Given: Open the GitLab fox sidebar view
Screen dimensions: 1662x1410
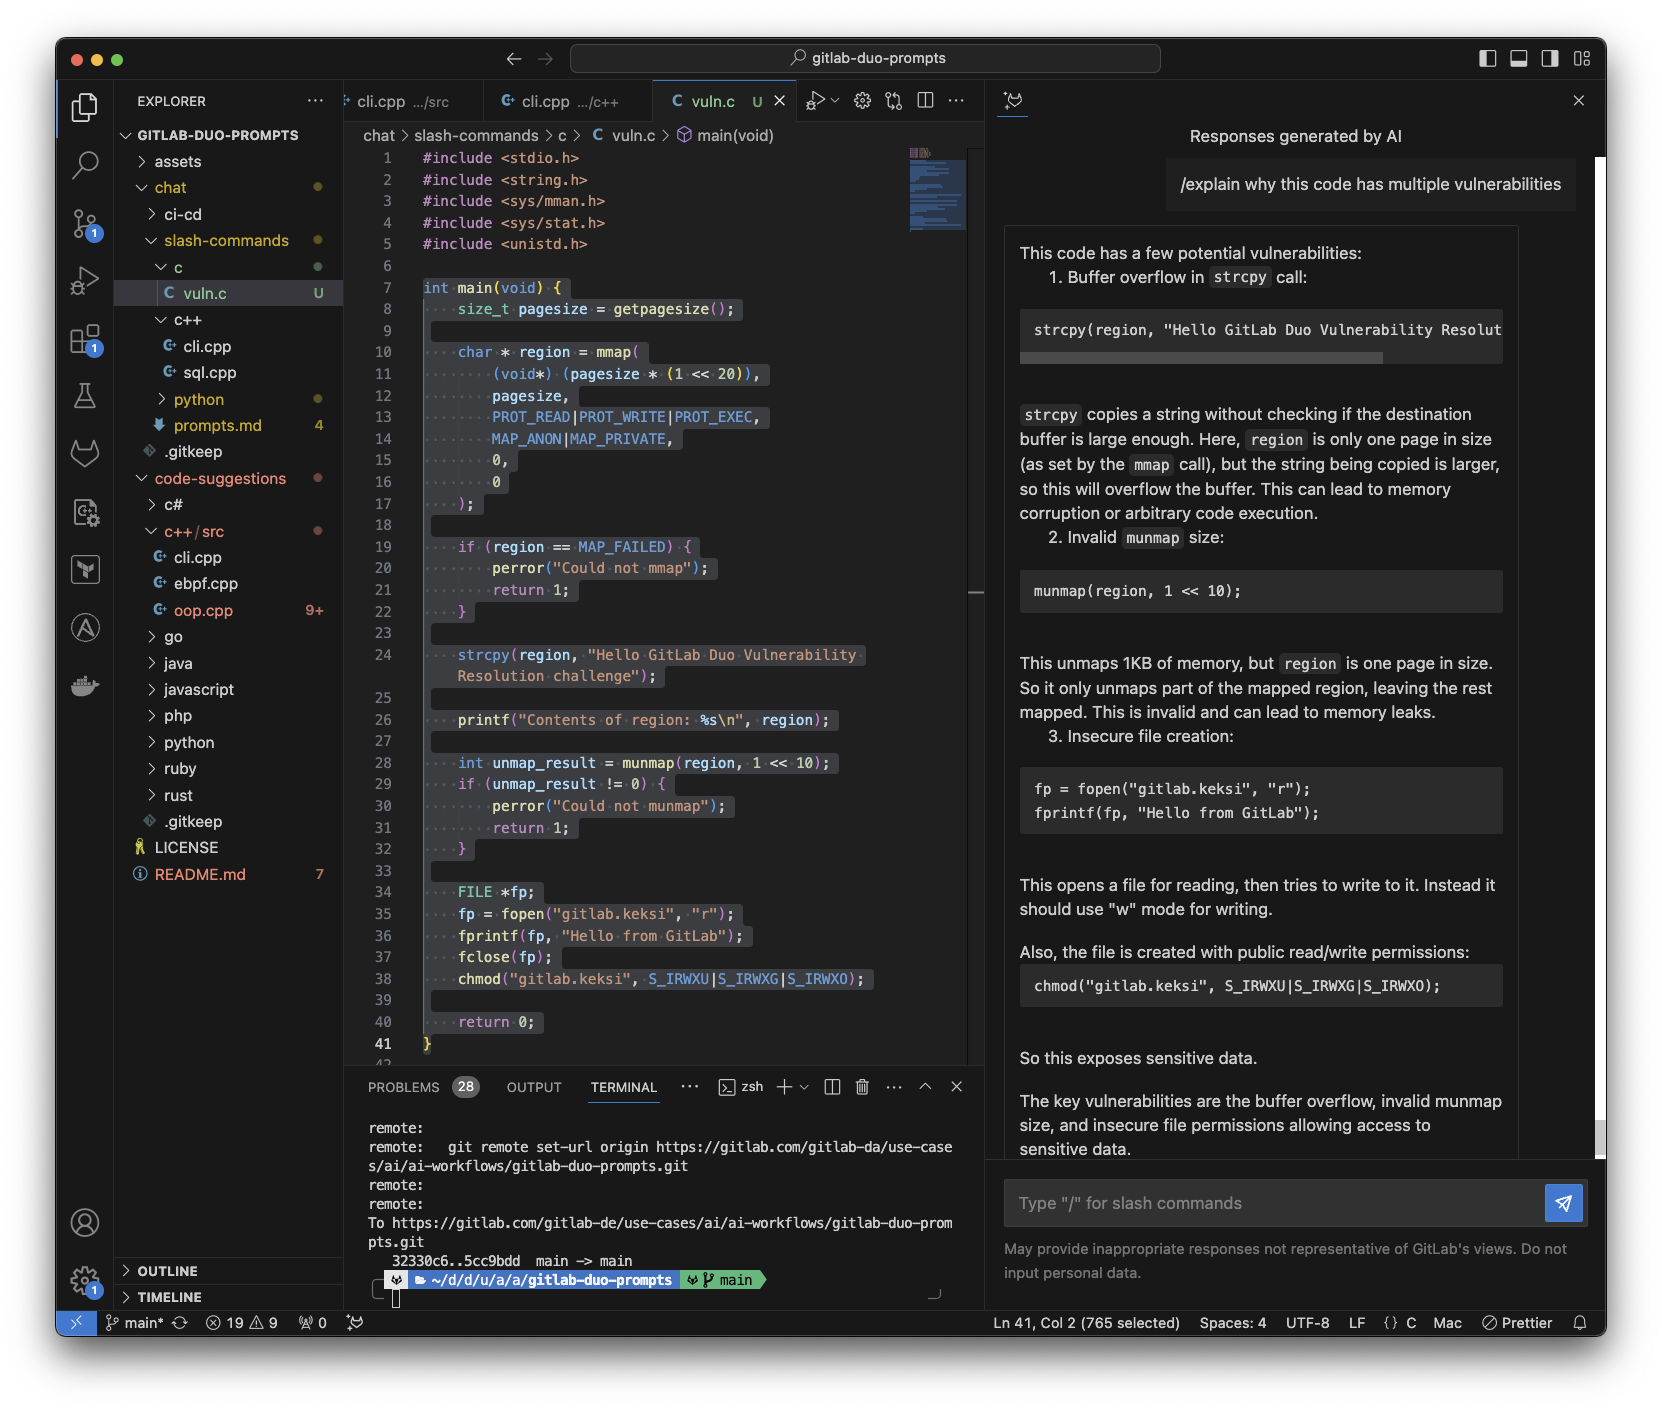Looking at the screenshot, I should pos(85,454).
